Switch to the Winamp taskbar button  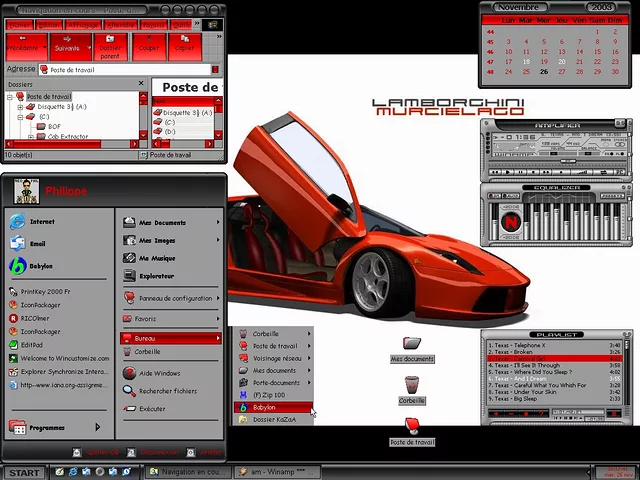270,471
